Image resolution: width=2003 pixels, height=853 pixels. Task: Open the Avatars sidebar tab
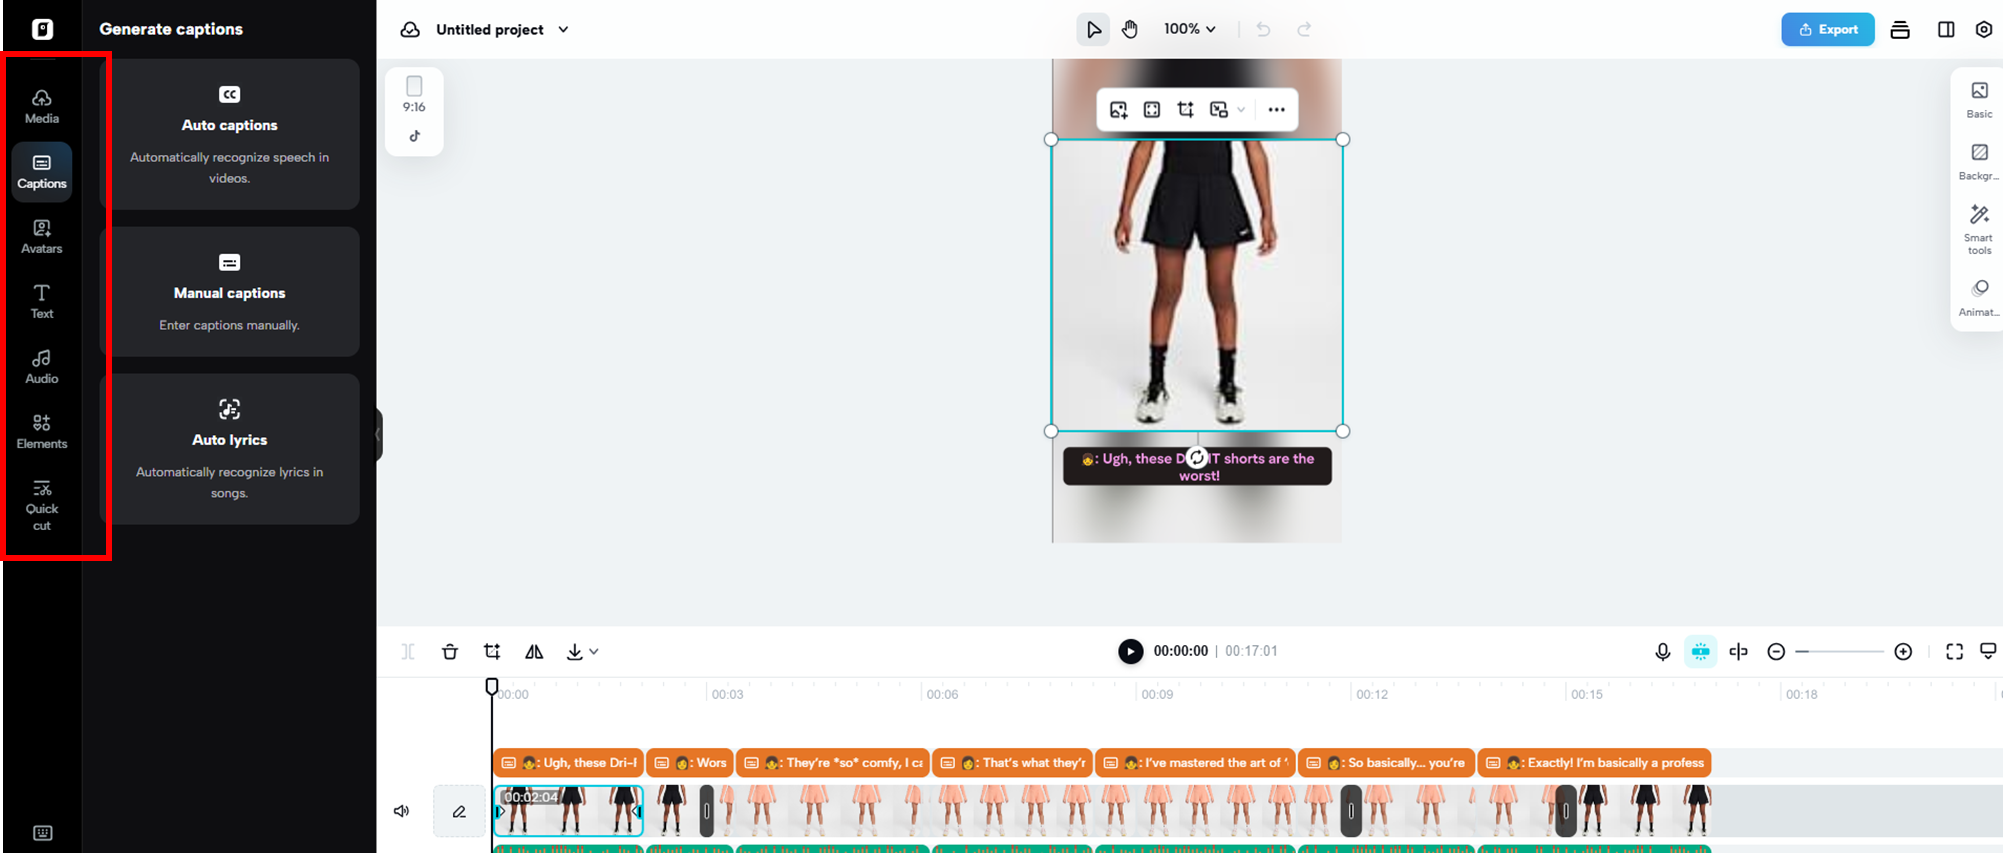coord(42,236)
